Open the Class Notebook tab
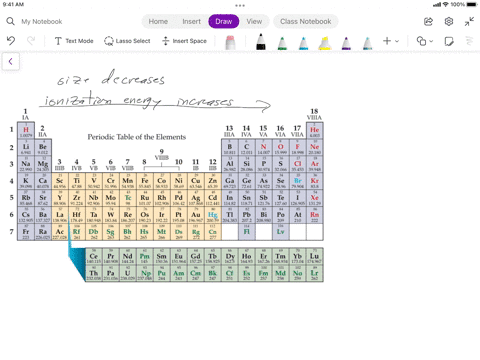Viewport: 480px width, 360px height. click(x=306, y=21)
